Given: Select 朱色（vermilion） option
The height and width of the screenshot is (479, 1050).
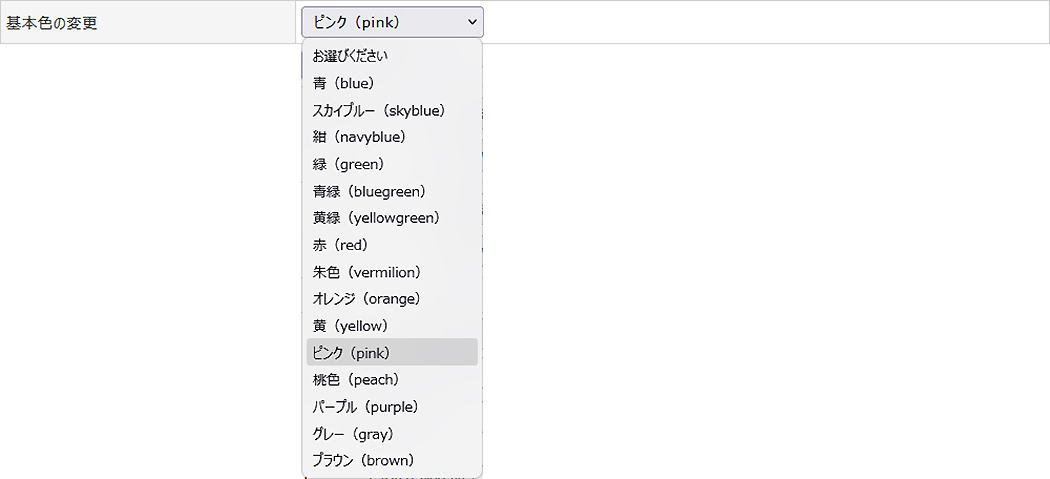Looking at the screenshot, I should click(392, 271).
